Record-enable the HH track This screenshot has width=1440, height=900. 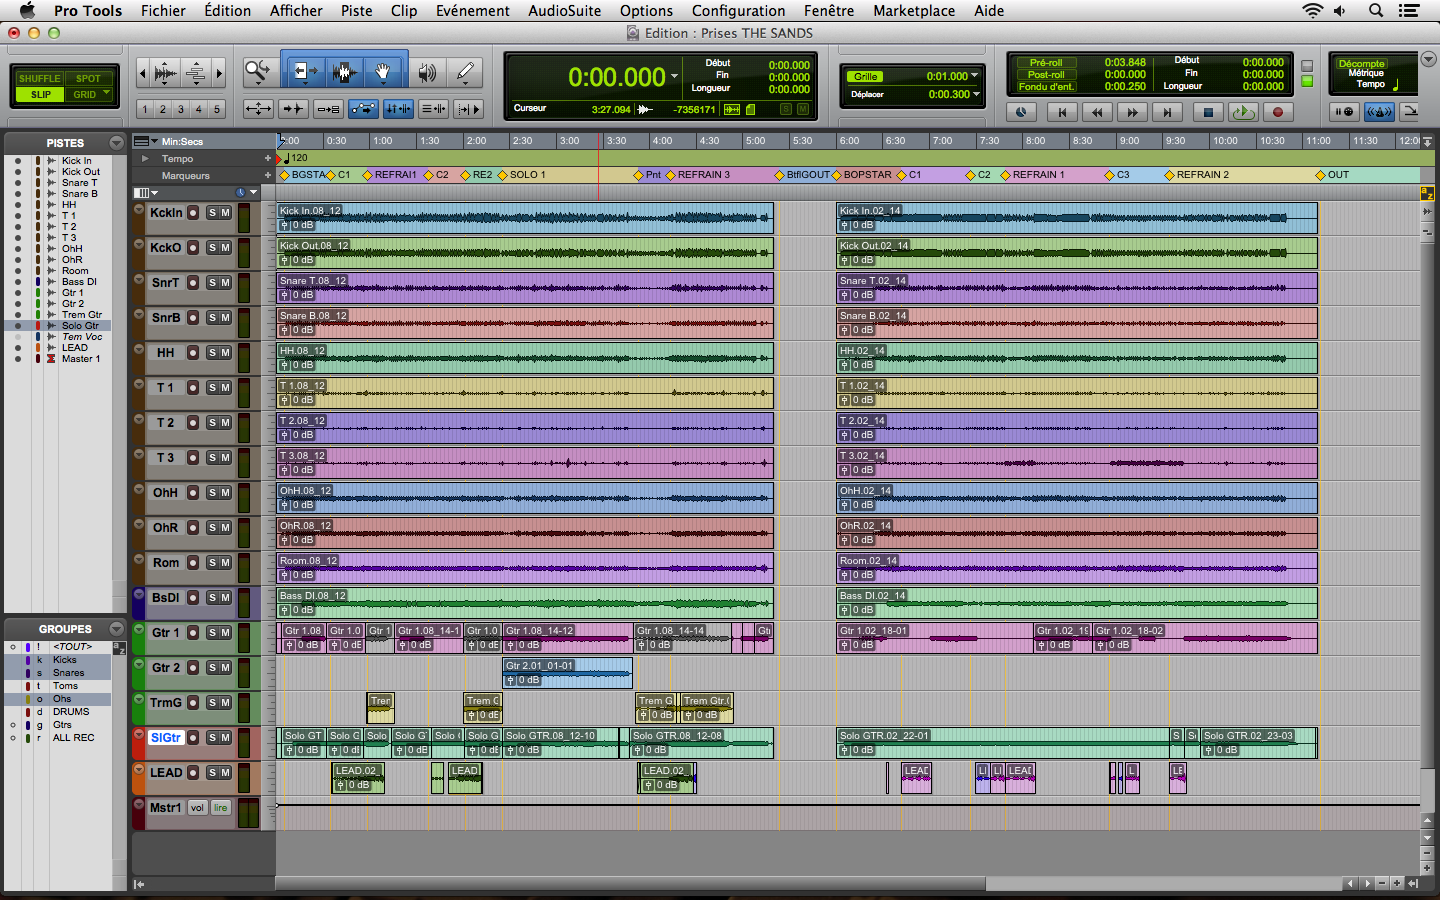[193, 353]
